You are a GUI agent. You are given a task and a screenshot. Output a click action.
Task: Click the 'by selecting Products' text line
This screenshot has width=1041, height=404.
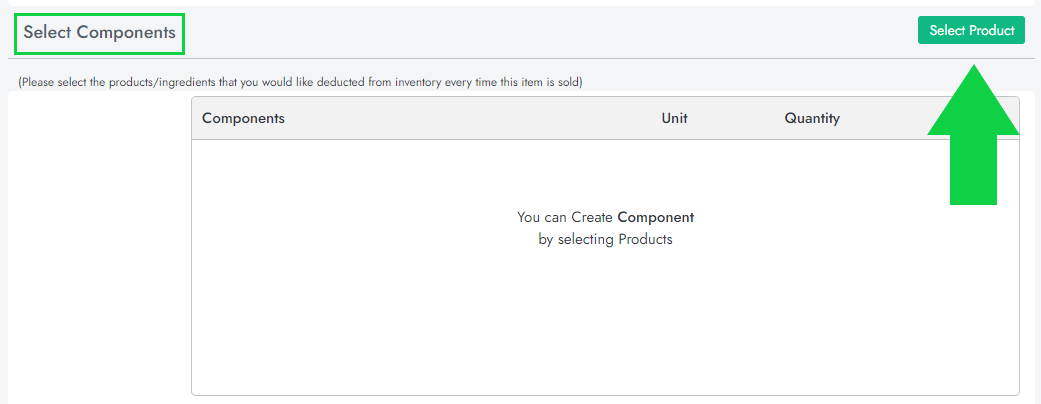[x=605, y=239]
